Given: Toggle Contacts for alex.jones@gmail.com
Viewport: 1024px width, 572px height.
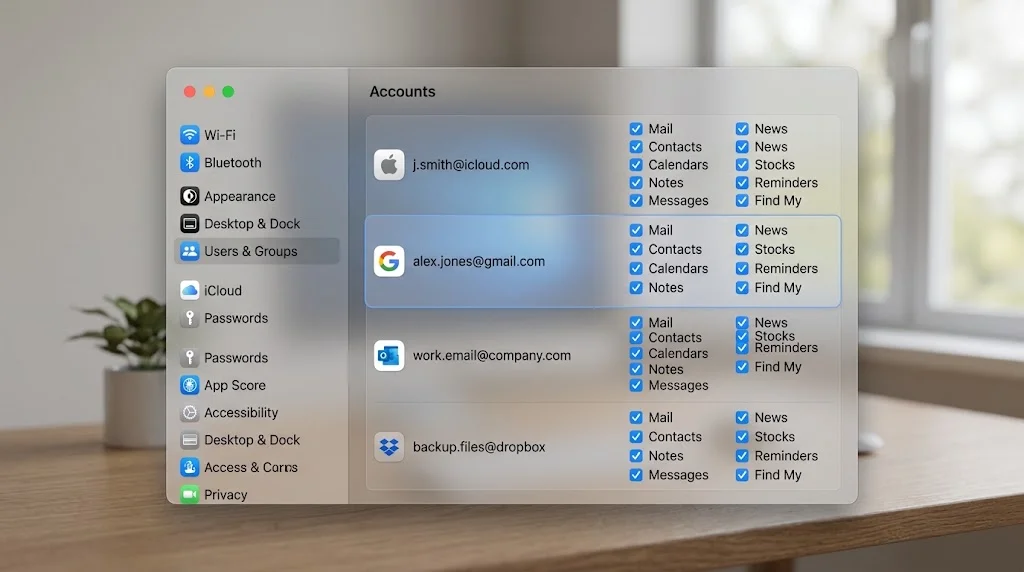Looking at the screenshot, I should click(x=636, y=249).
